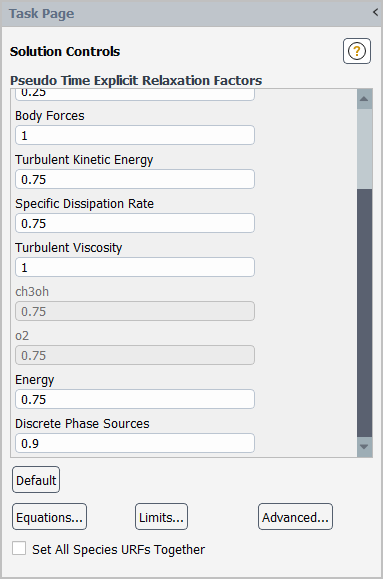The image size is (383, 579).
Task: Edit the Turbulent Viscosity value field
Action: click(135, 267)
